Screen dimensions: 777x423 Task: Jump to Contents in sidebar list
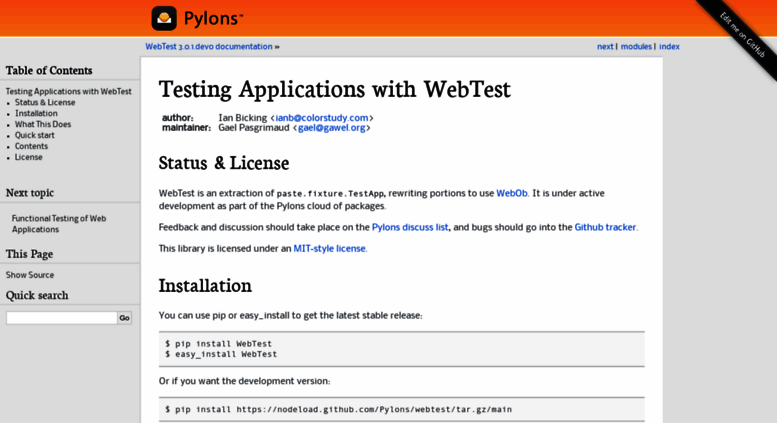(31, 146)
